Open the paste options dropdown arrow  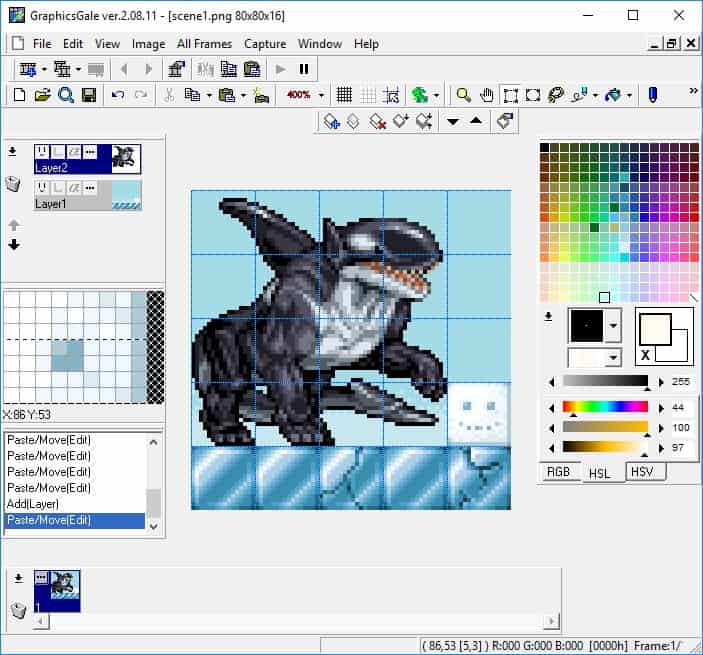point(243,95)
